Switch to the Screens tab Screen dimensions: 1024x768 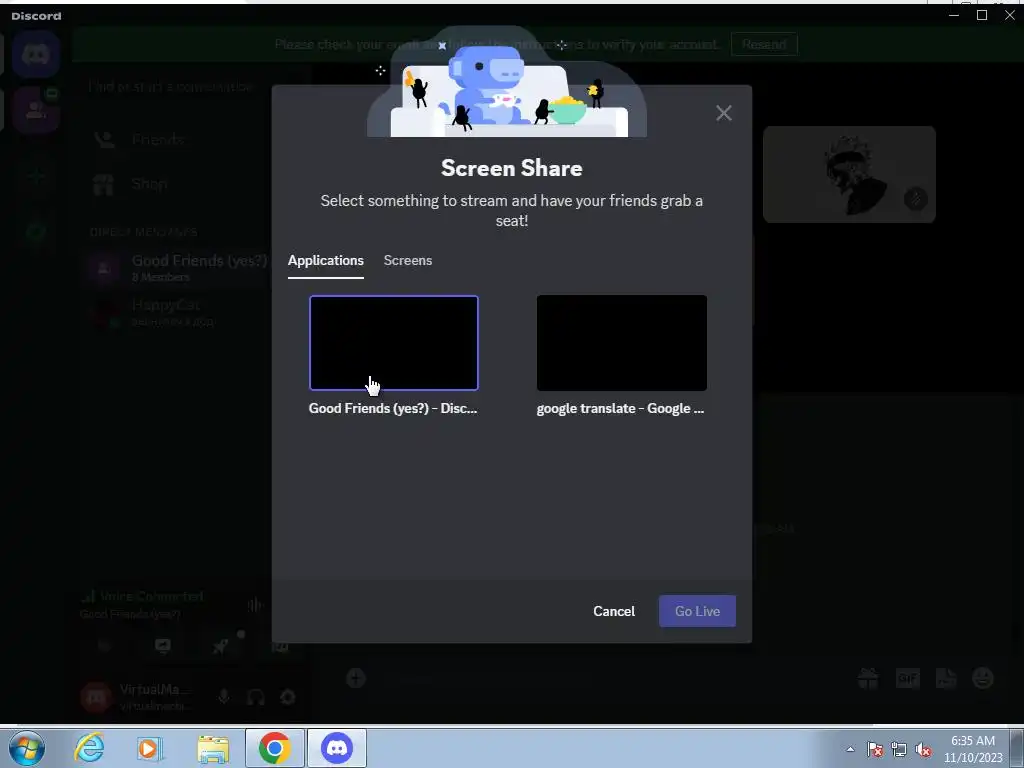[x=408, y=260]
